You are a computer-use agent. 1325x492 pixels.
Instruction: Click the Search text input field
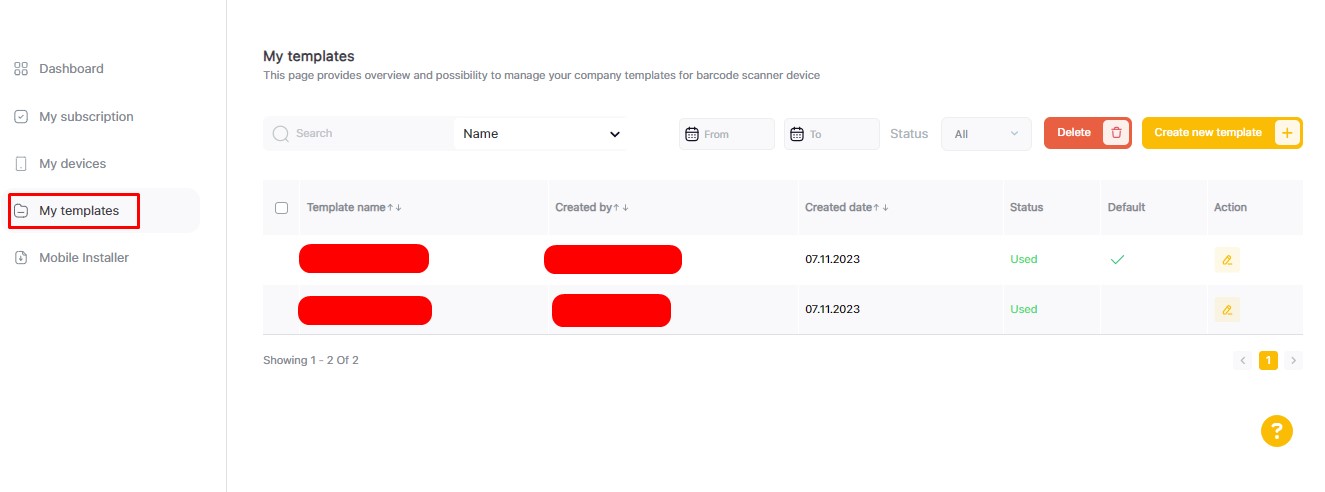[x=370, y=134]
